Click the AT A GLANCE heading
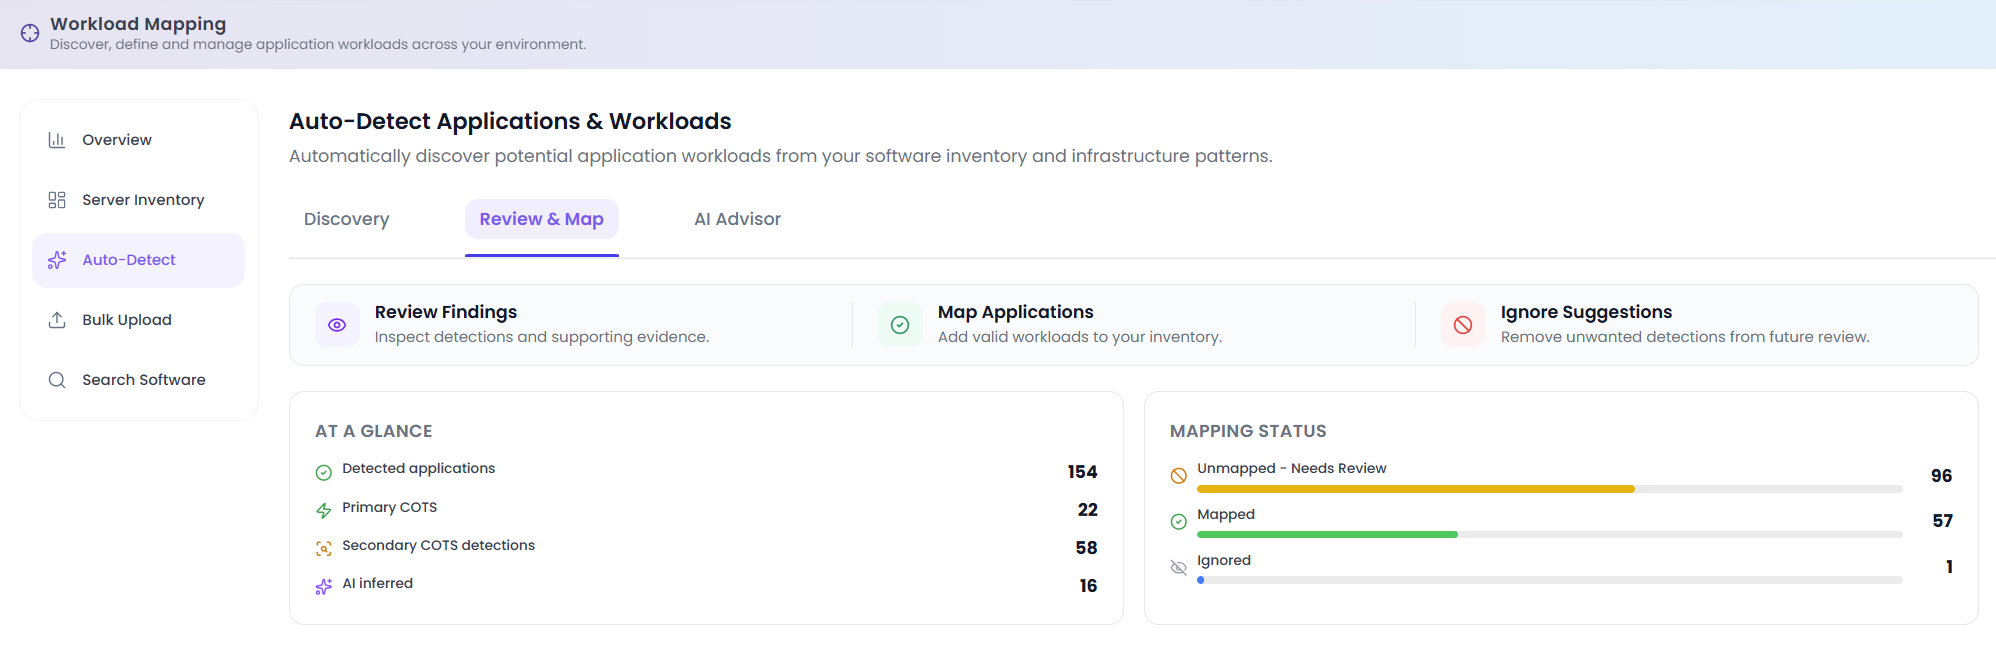Image resolution: width=1996 pixels, height=645 pixels. pos(374,431)
